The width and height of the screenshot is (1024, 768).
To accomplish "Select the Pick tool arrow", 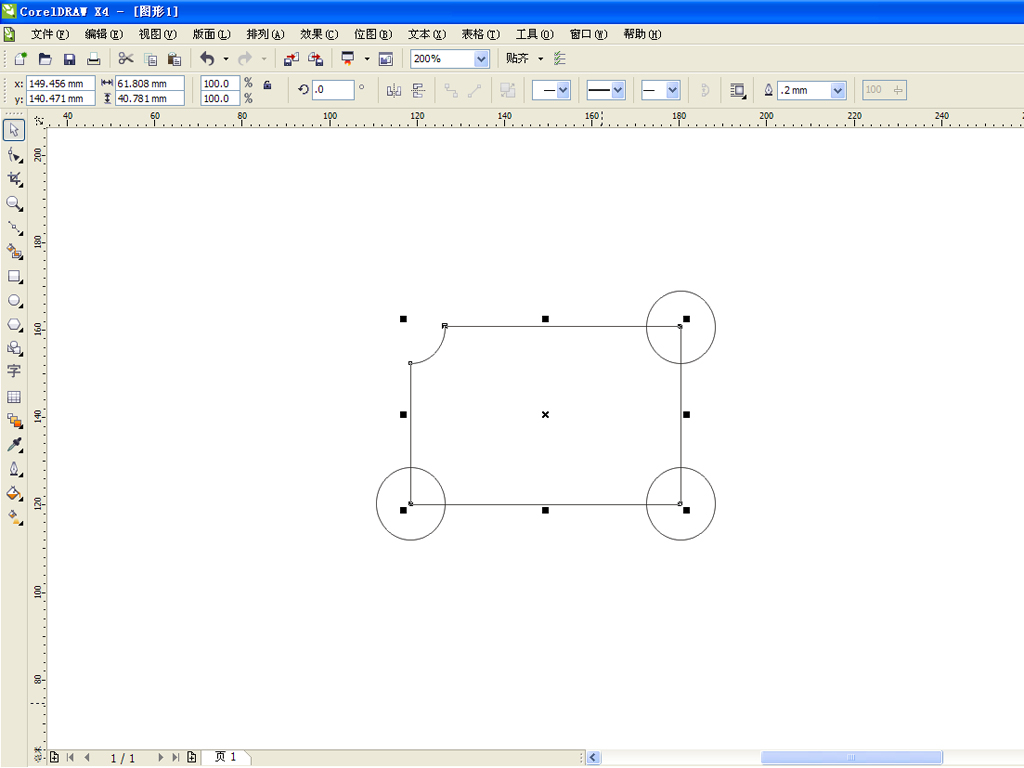I will 14,129.
